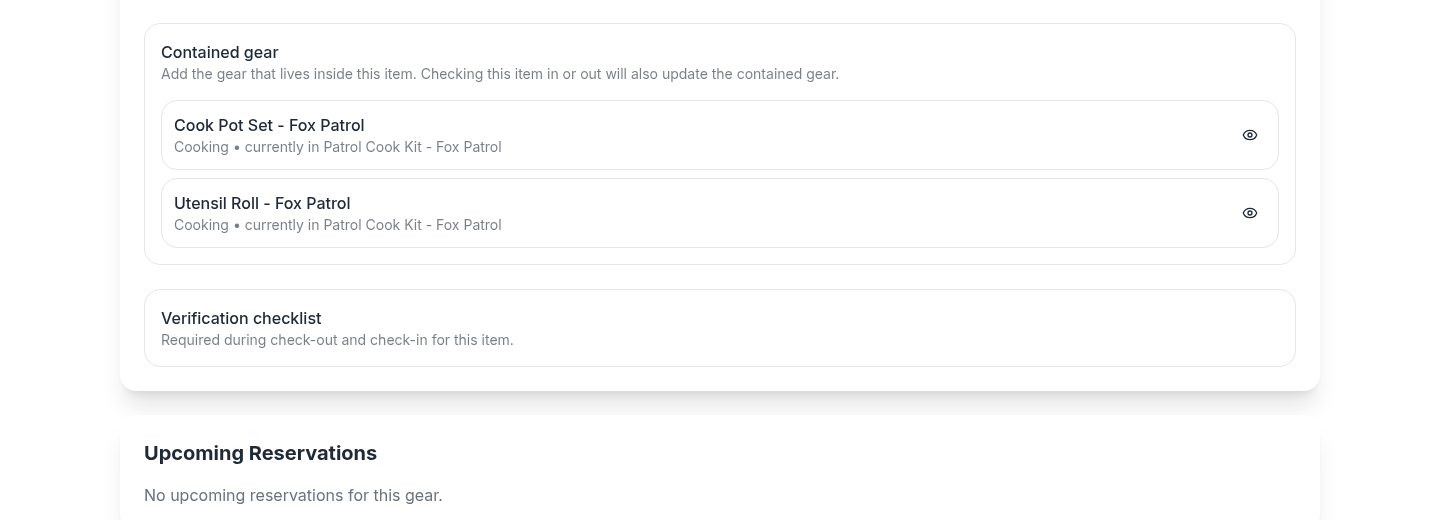
Task: Click the Contained gear description text
Action: point(499,74)
